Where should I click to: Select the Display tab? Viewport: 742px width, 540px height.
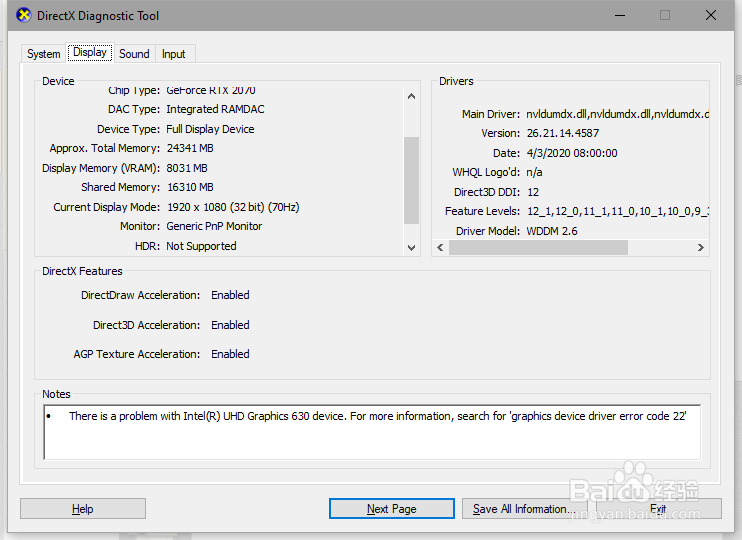[89, 52]
